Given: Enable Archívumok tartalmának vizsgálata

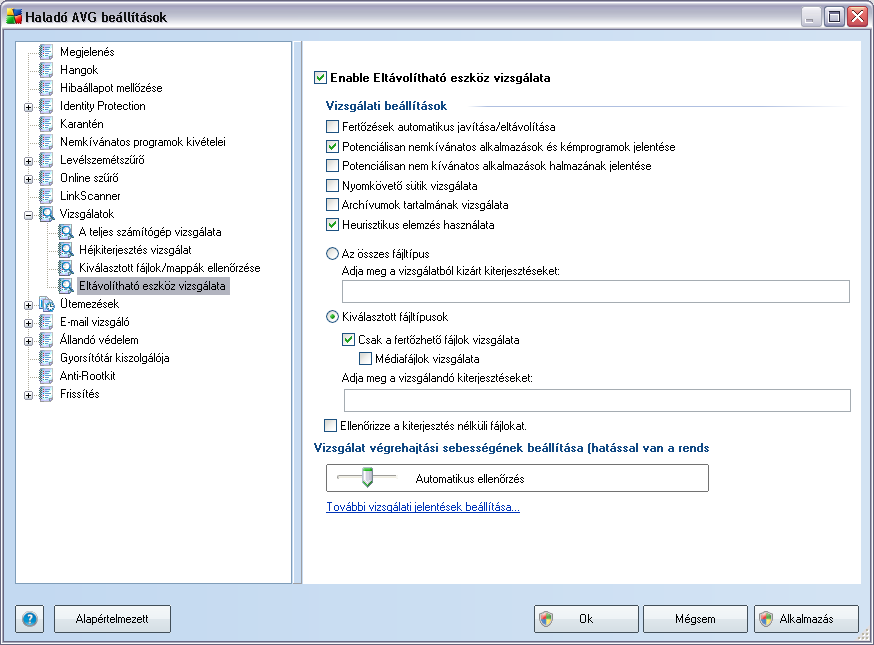Looking at the screenshot, I should 332,205.
